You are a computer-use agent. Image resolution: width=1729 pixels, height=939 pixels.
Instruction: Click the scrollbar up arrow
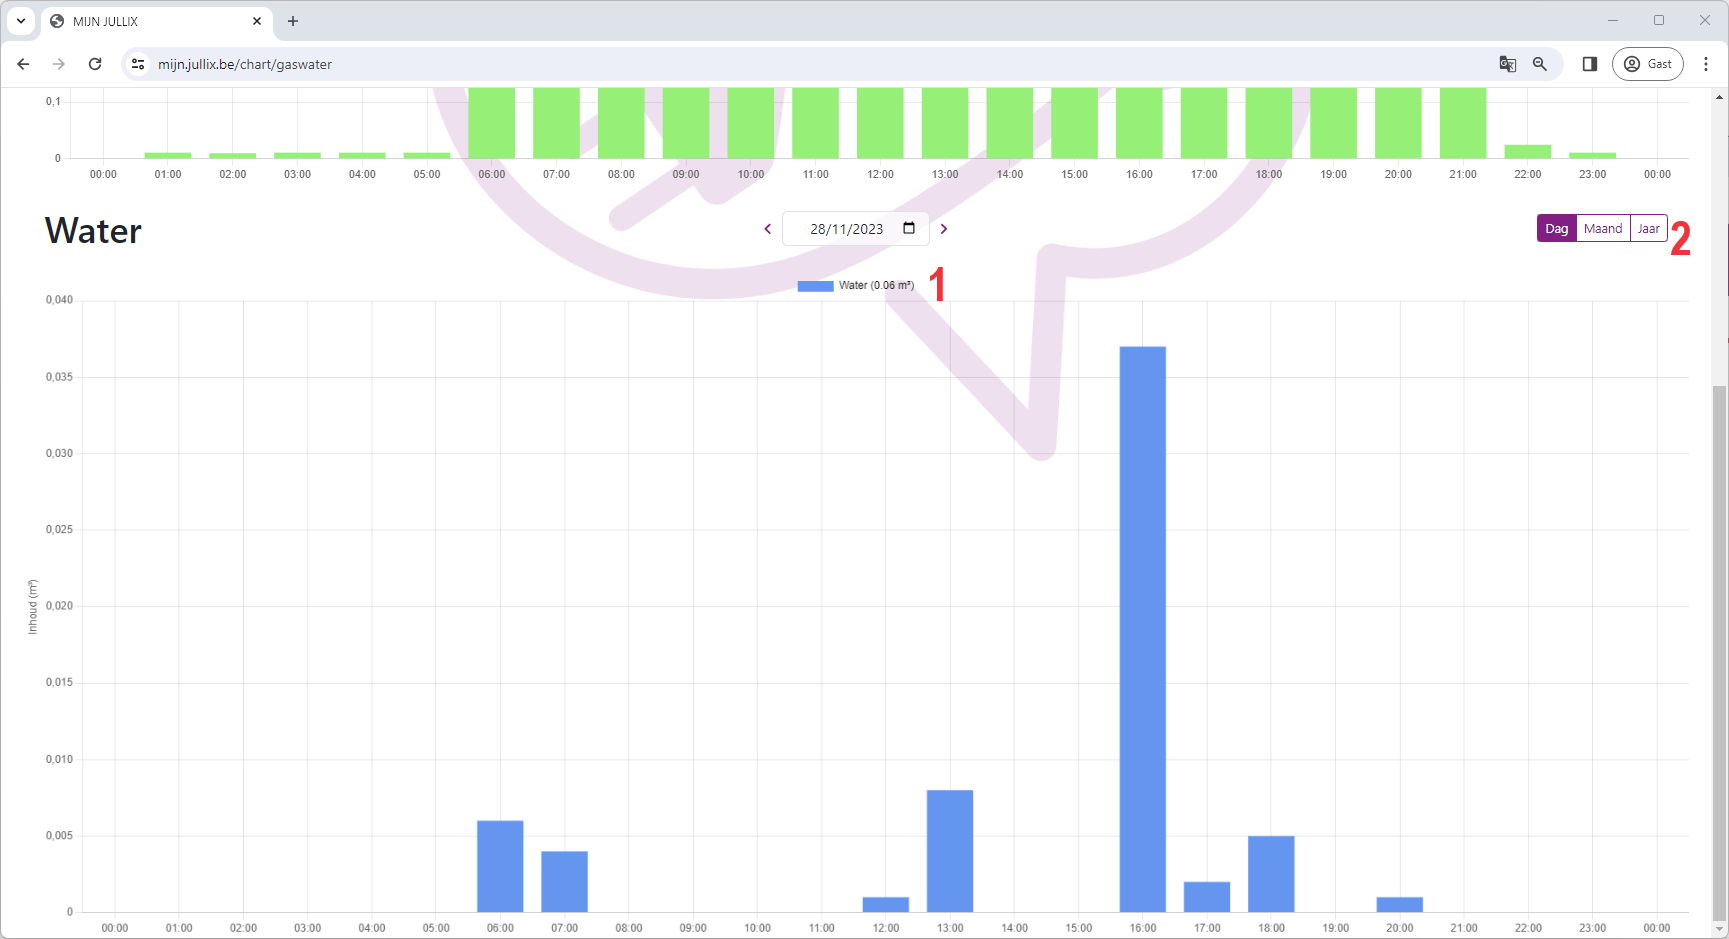[1720, 97]
